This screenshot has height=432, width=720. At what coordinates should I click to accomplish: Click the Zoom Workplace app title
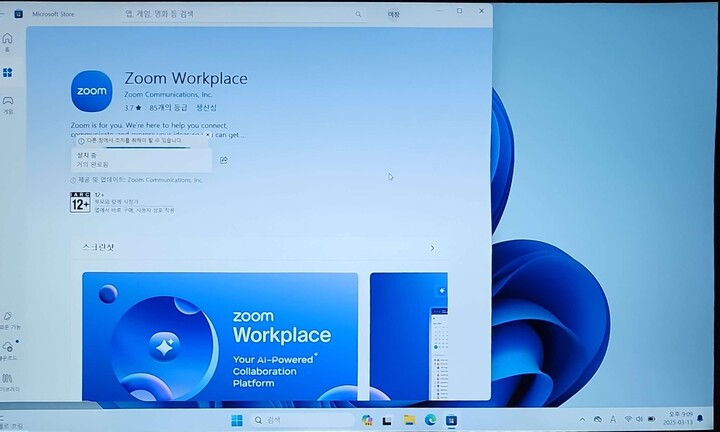point(186,78)
